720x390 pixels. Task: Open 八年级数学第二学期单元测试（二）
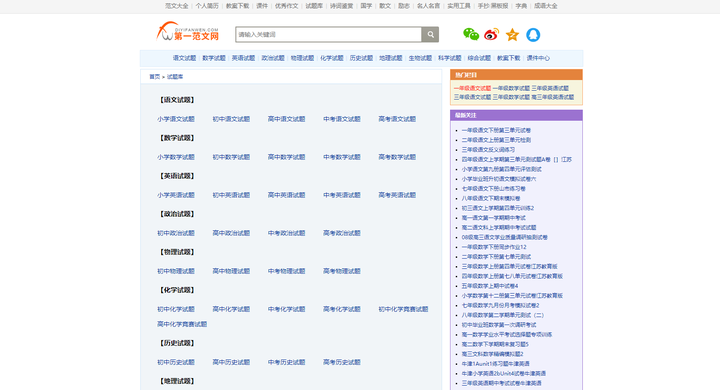(503, 315)
